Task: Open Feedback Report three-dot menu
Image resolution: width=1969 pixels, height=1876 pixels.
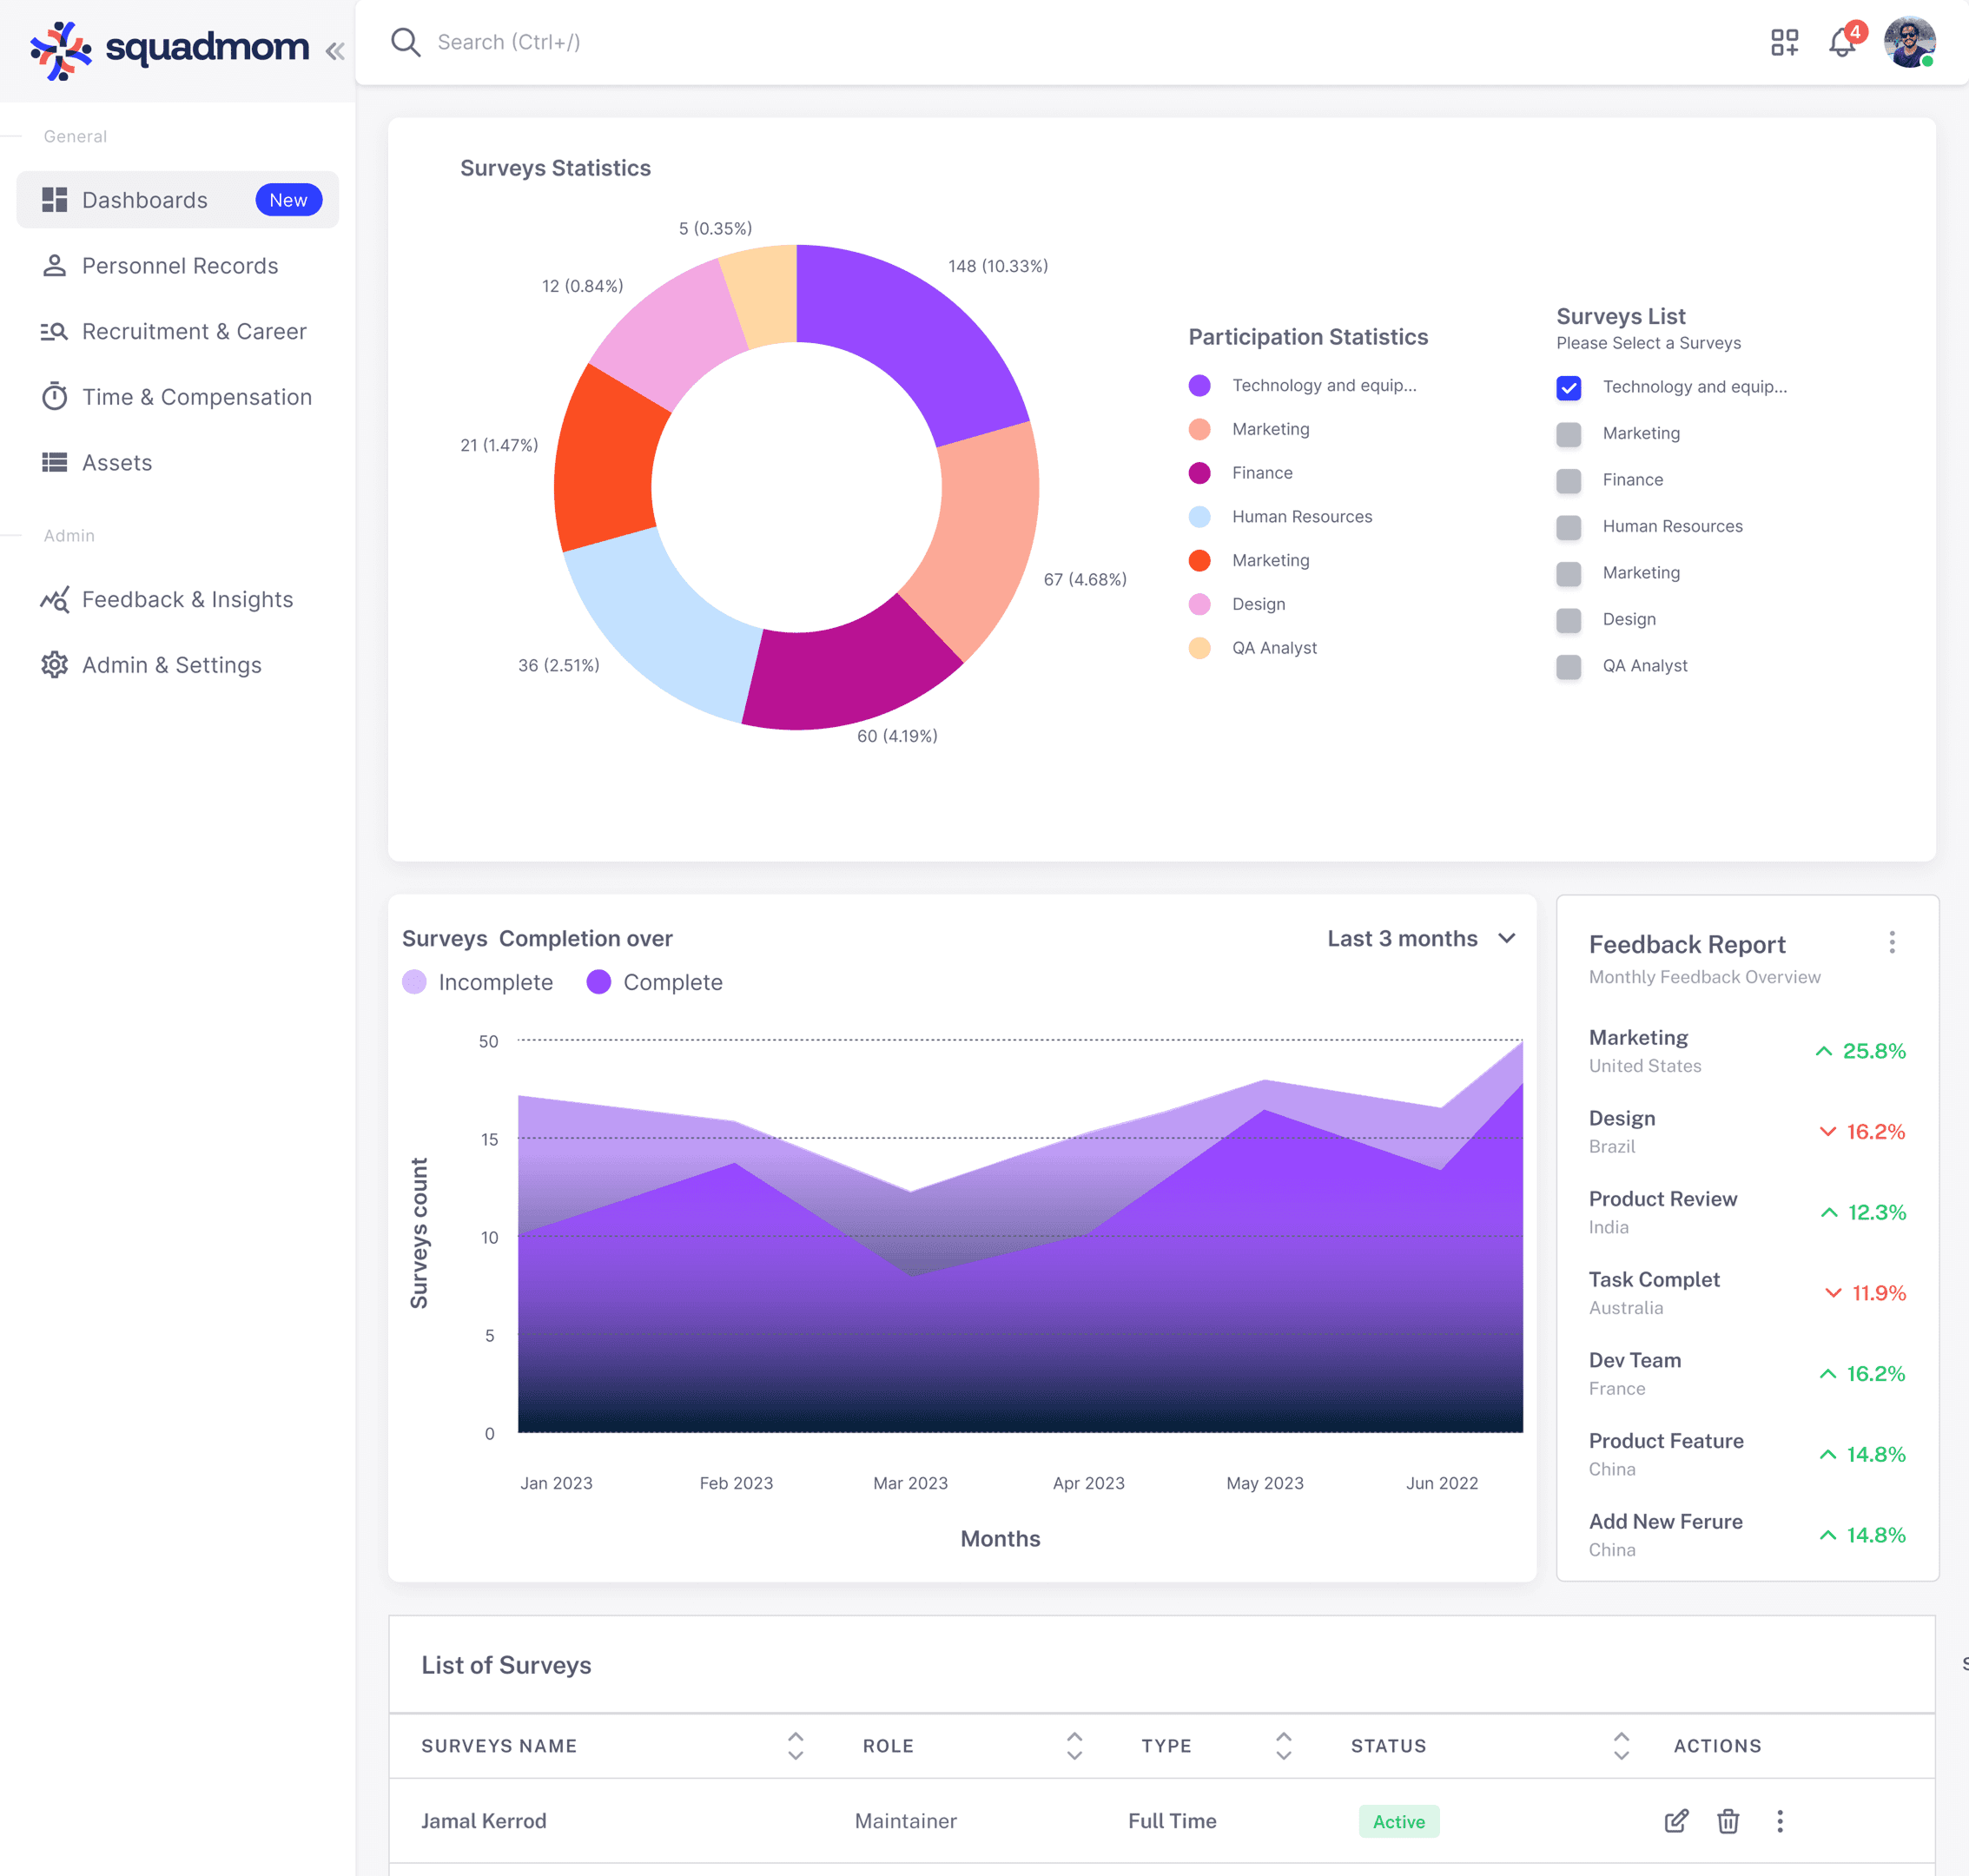Action: pyautogui.click(x=1891, y=942)
